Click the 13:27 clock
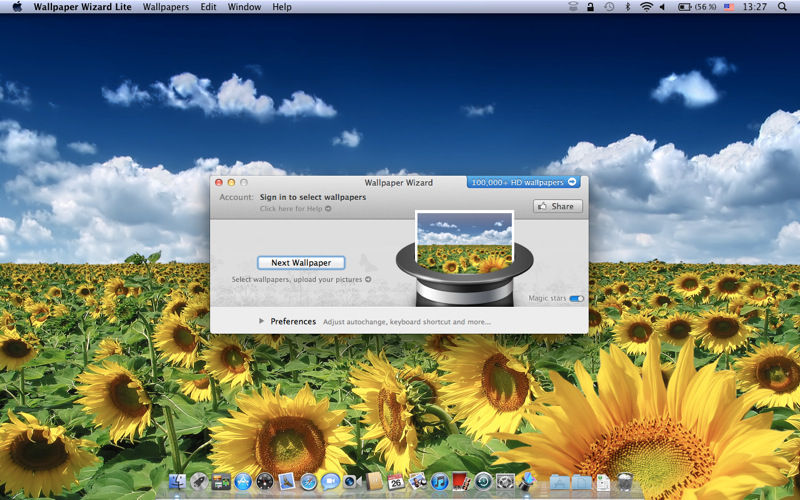800x500 pixels. [x=755, y=7]
